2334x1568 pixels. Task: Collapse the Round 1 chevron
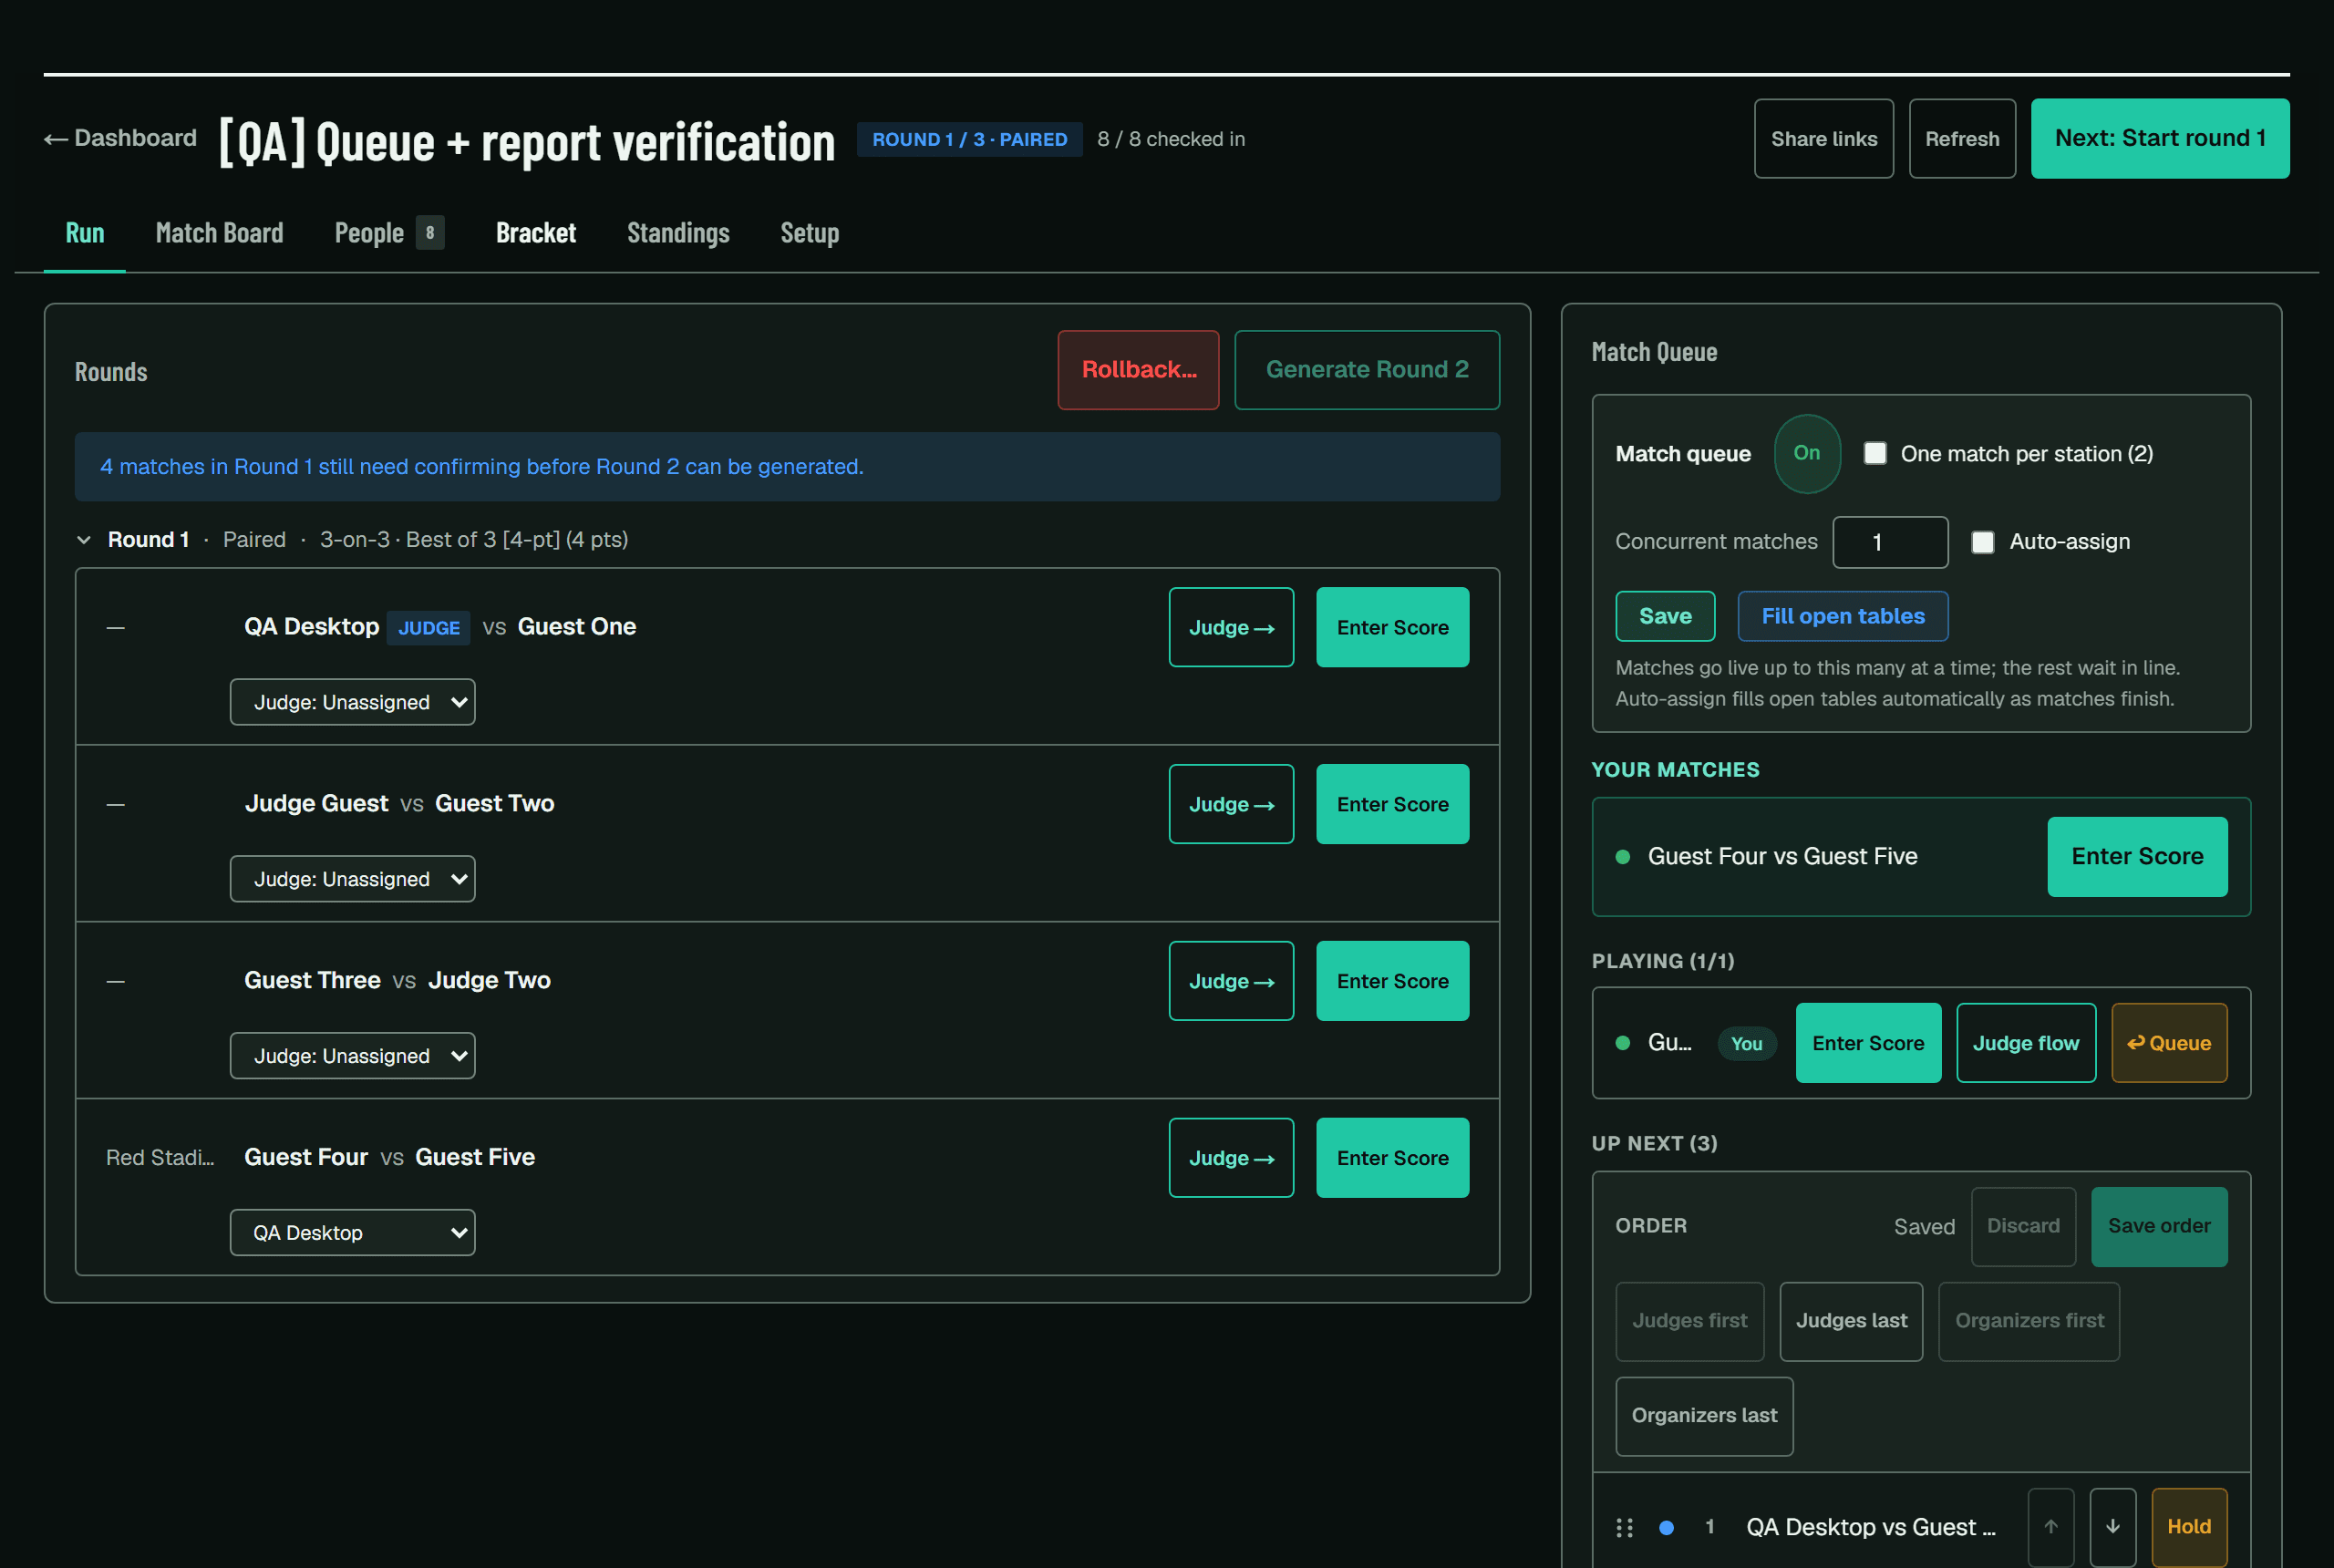[x=84, y=540]
